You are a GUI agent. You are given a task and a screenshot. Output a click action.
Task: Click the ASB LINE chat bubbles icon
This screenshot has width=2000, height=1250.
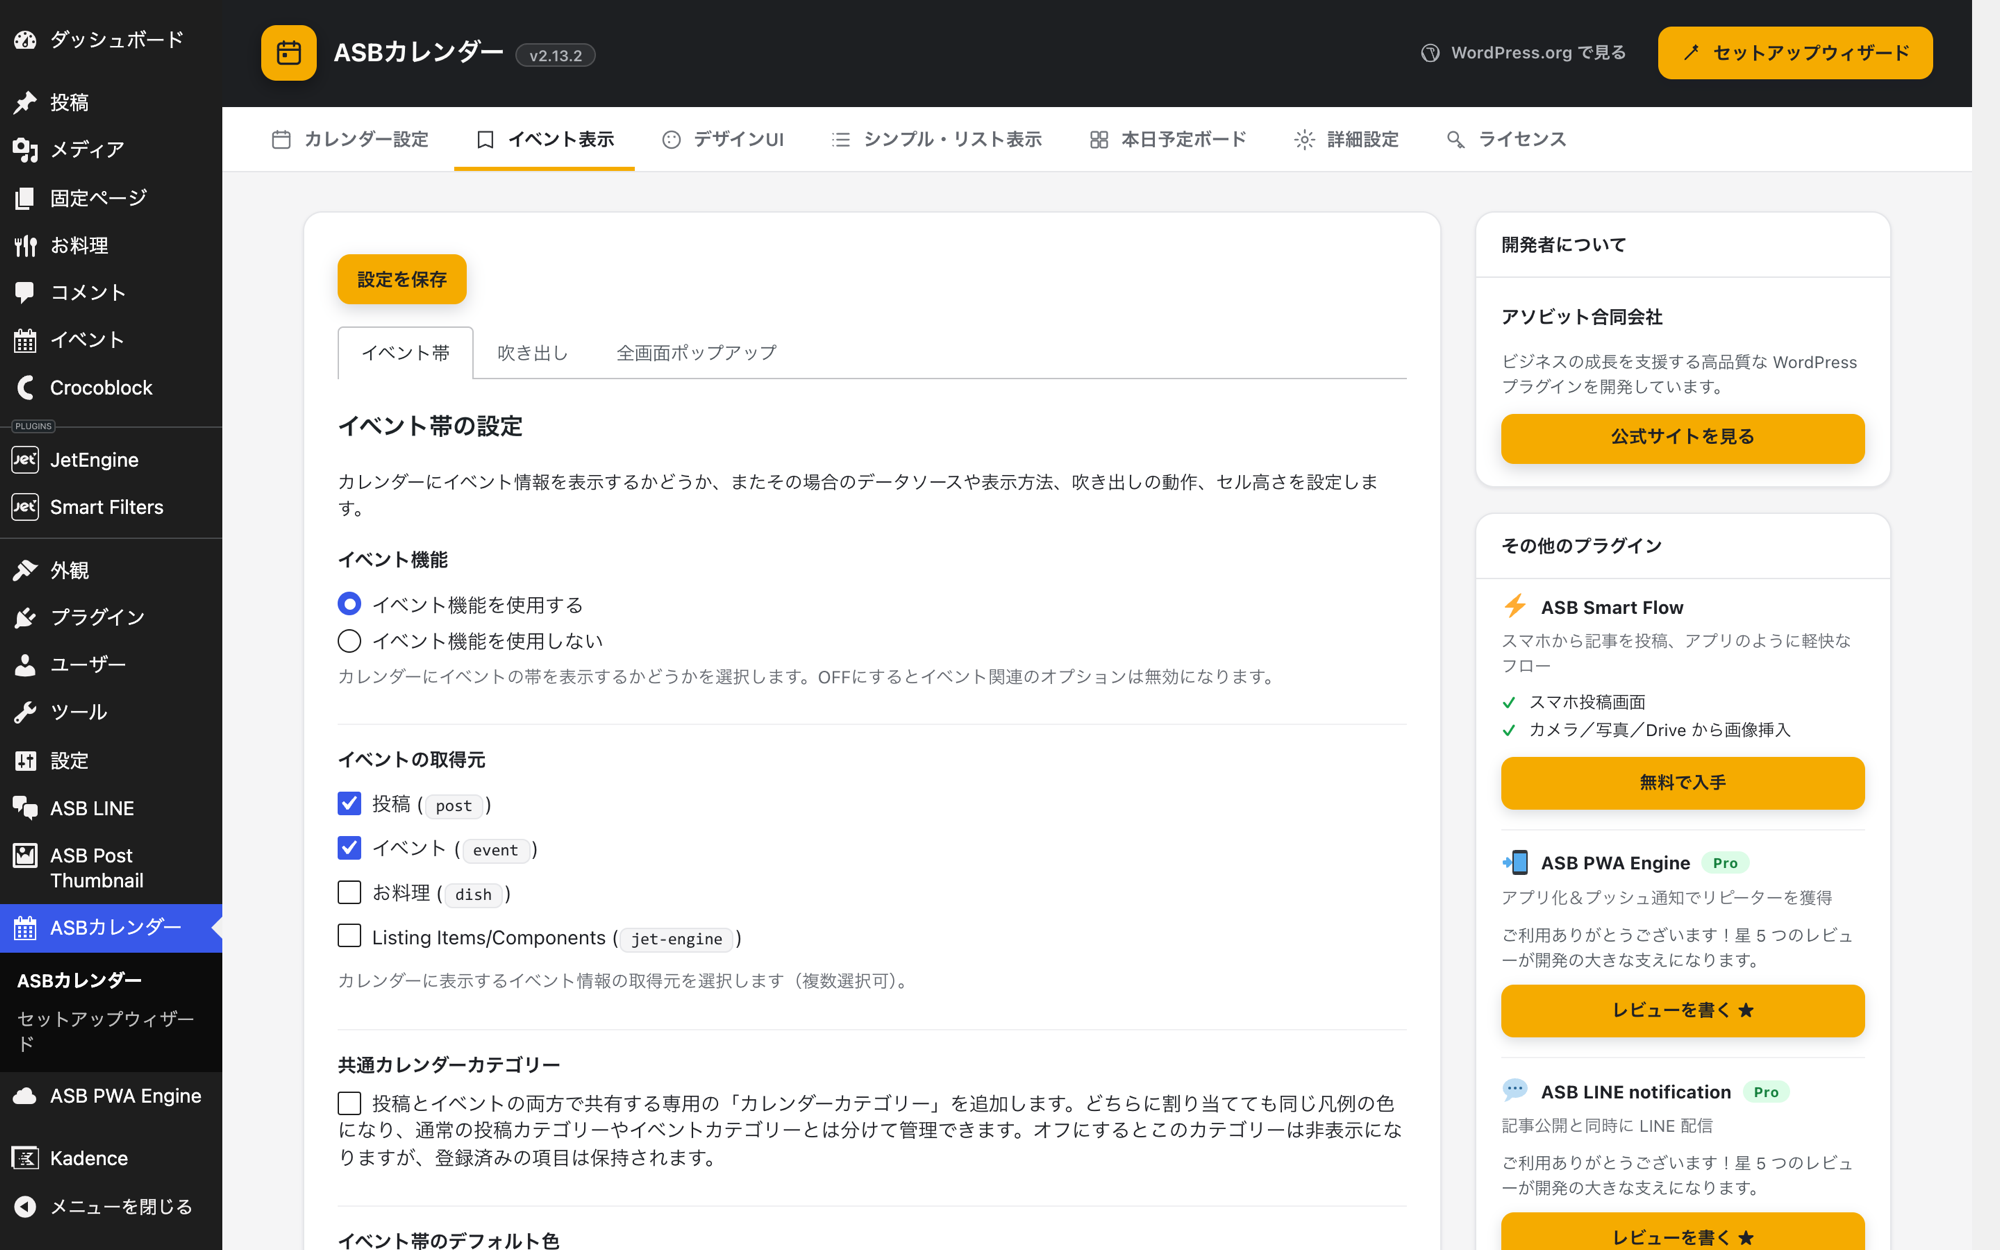coord(25,808)
